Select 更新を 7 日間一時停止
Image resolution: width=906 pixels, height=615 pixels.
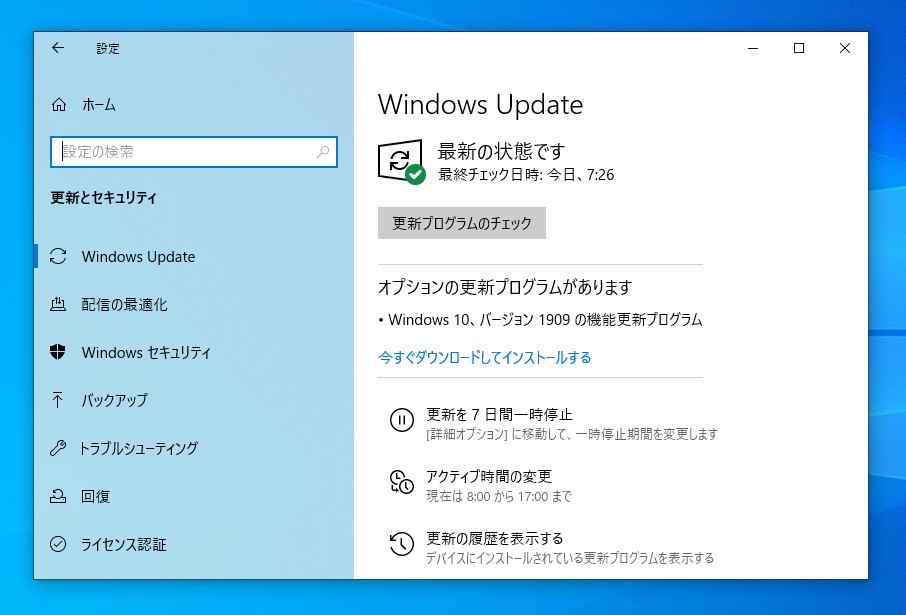499,414
